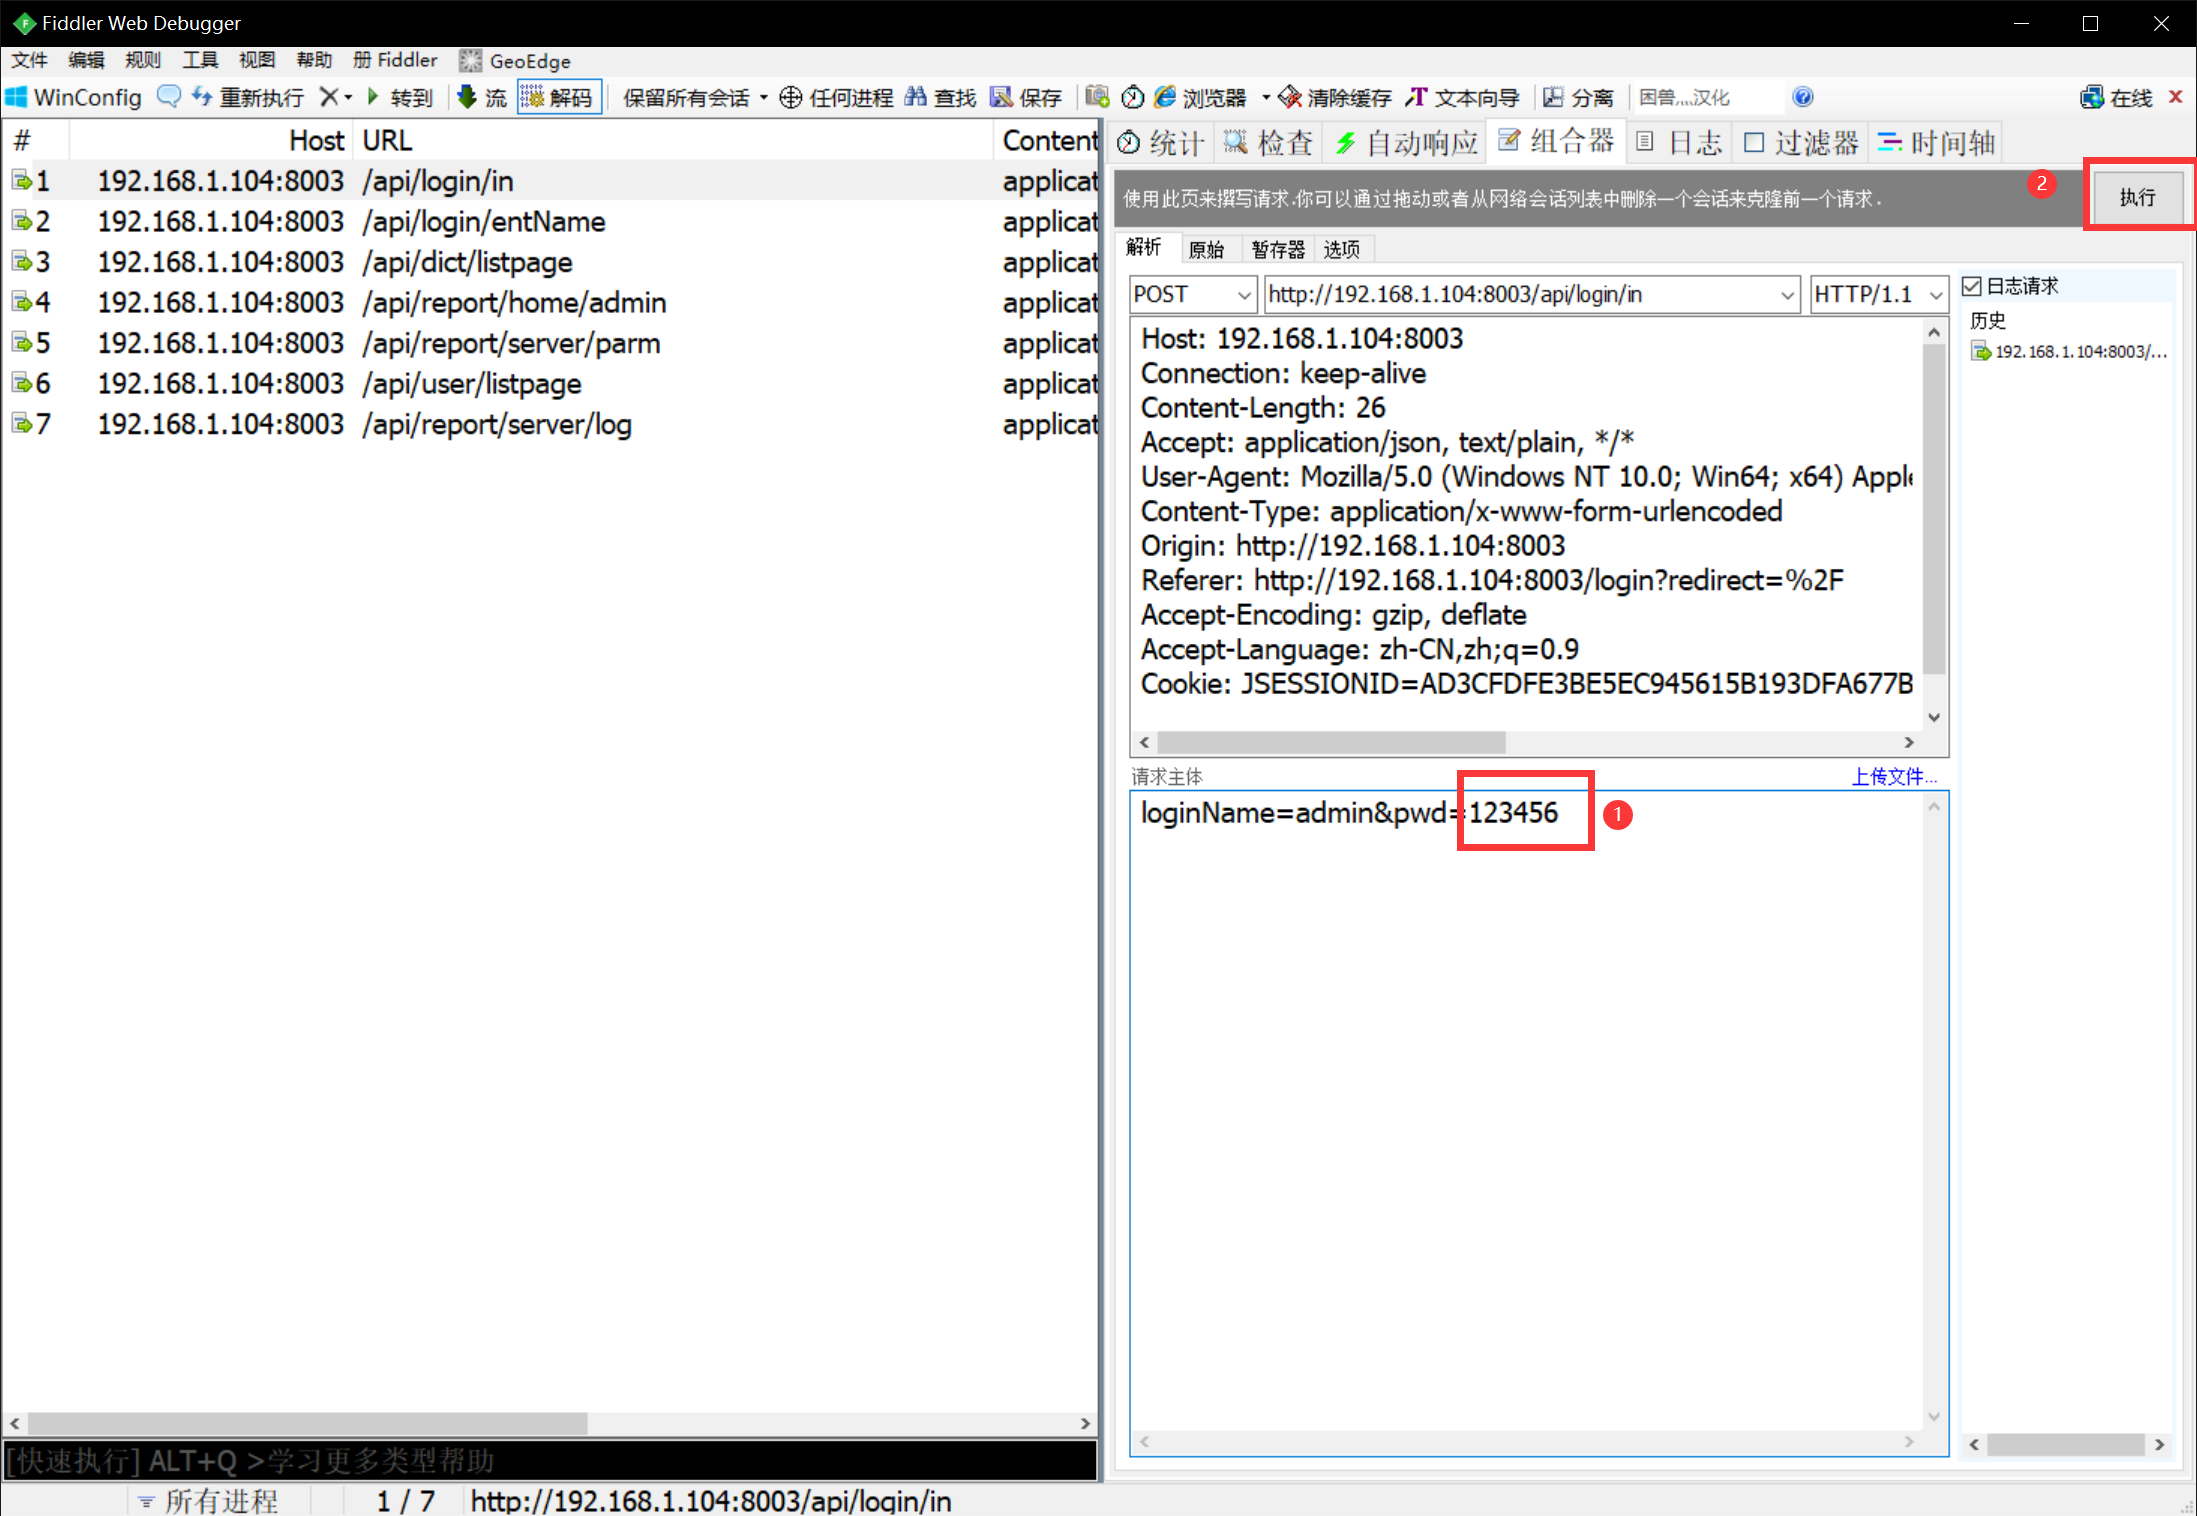
Task: Click the 查找 find binoculars icon
Action: pos(915,96)
